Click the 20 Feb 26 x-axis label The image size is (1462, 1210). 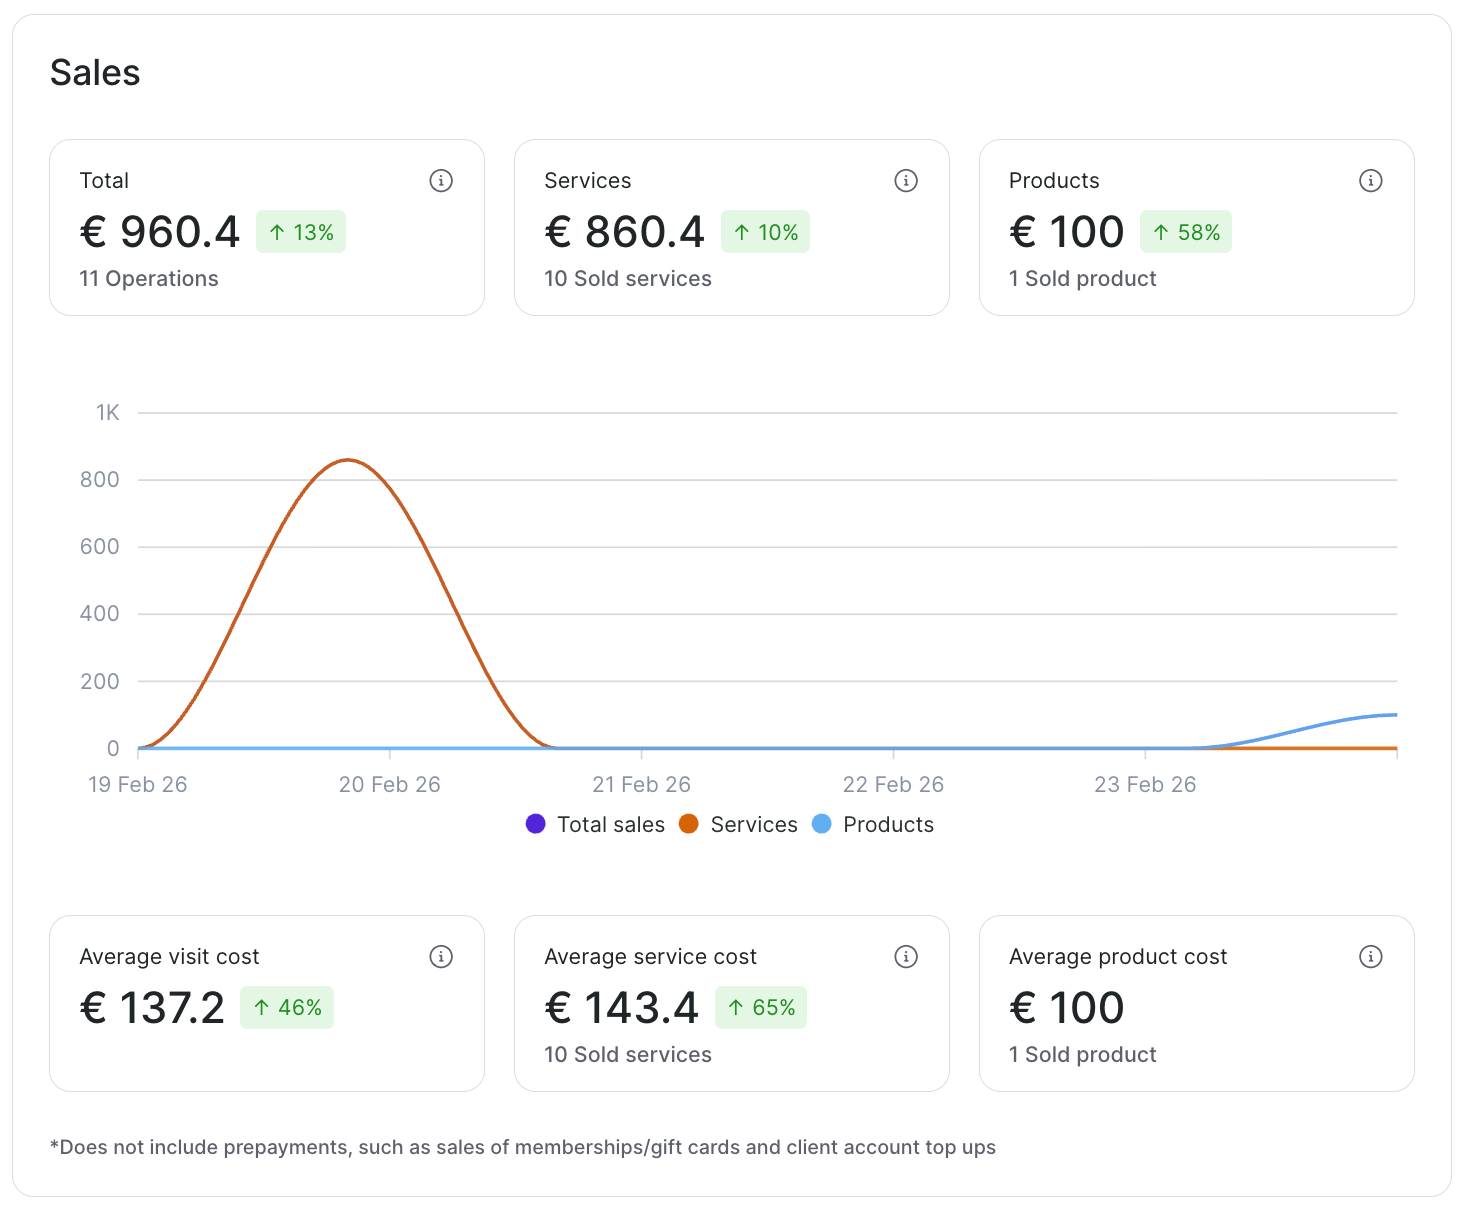389,785
